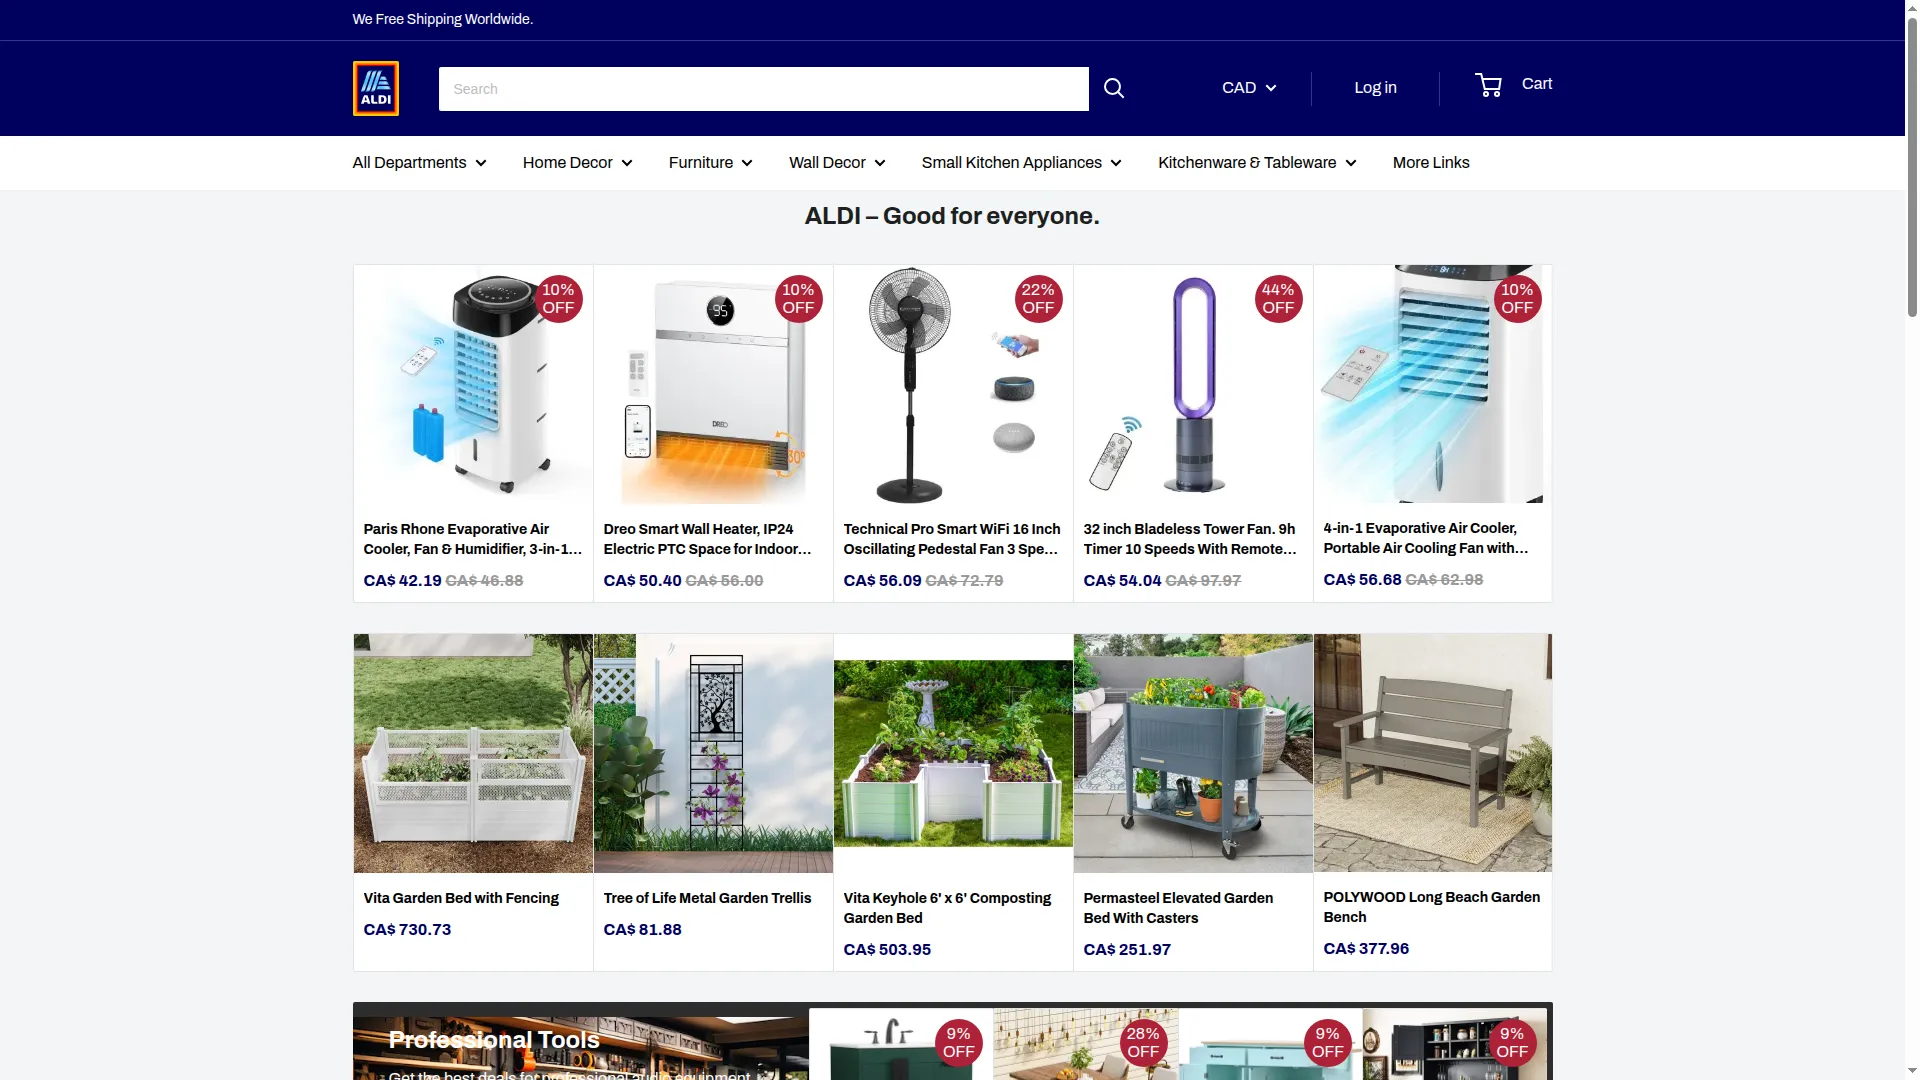Click the 10% OFF badge on 4-in-1 cooler
The image size is (1920, 1080).
coord(1517,299)
